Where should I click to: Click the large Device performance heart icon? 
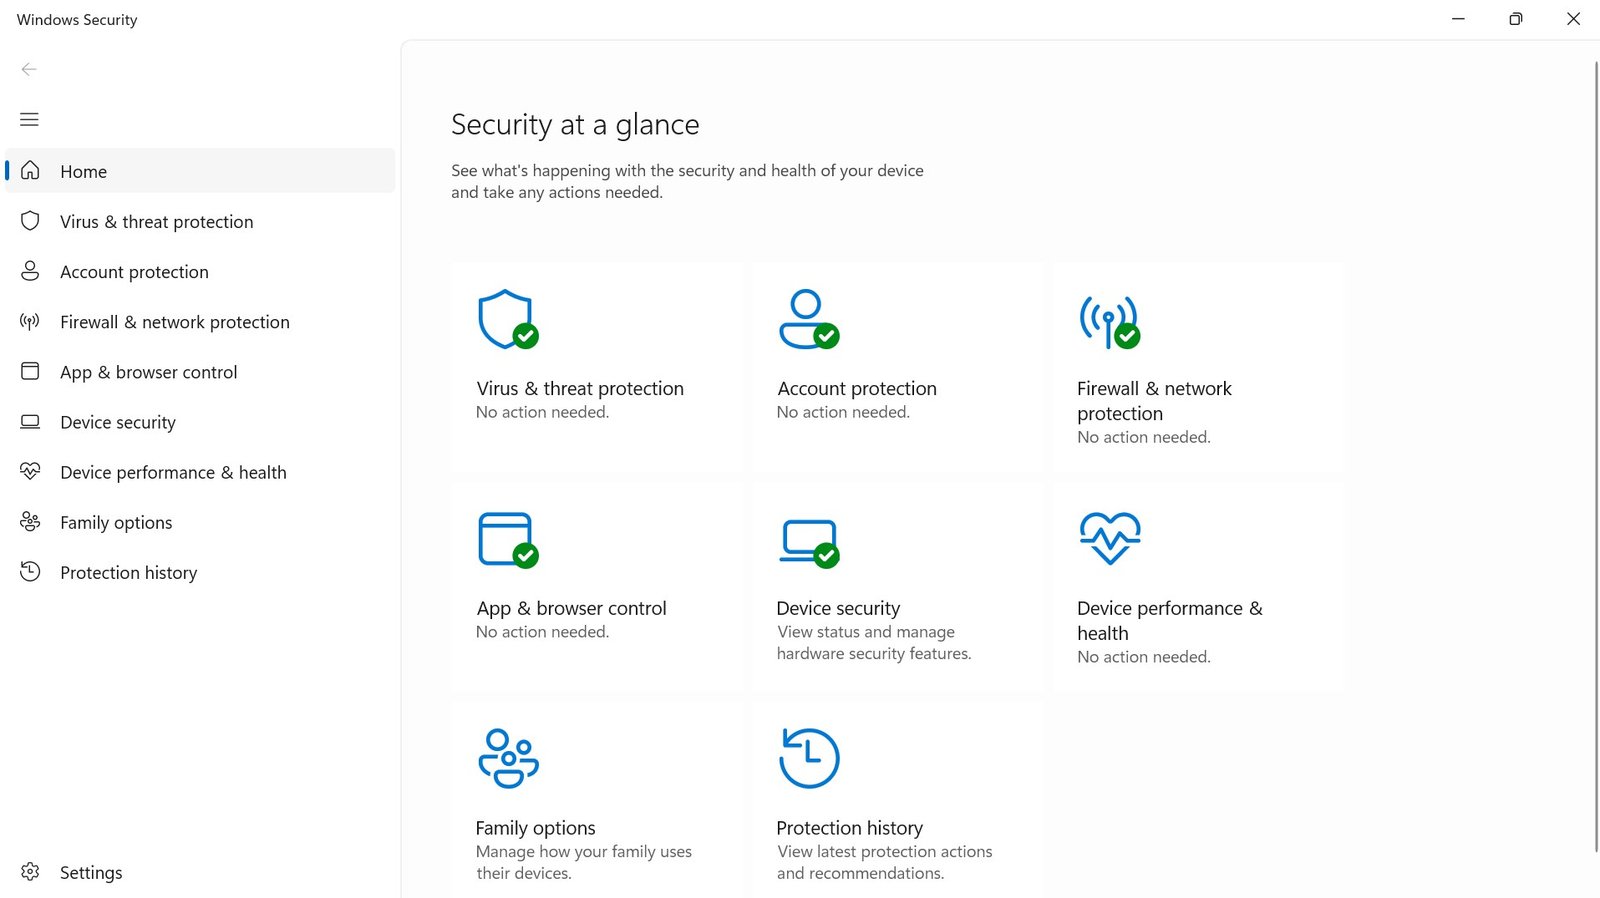1110,538
